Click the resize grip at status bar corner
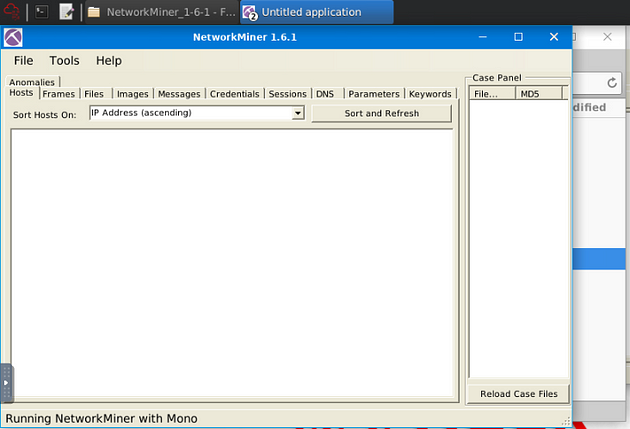Viewport: 630px width, 429px height. click(x=566, y=422)
